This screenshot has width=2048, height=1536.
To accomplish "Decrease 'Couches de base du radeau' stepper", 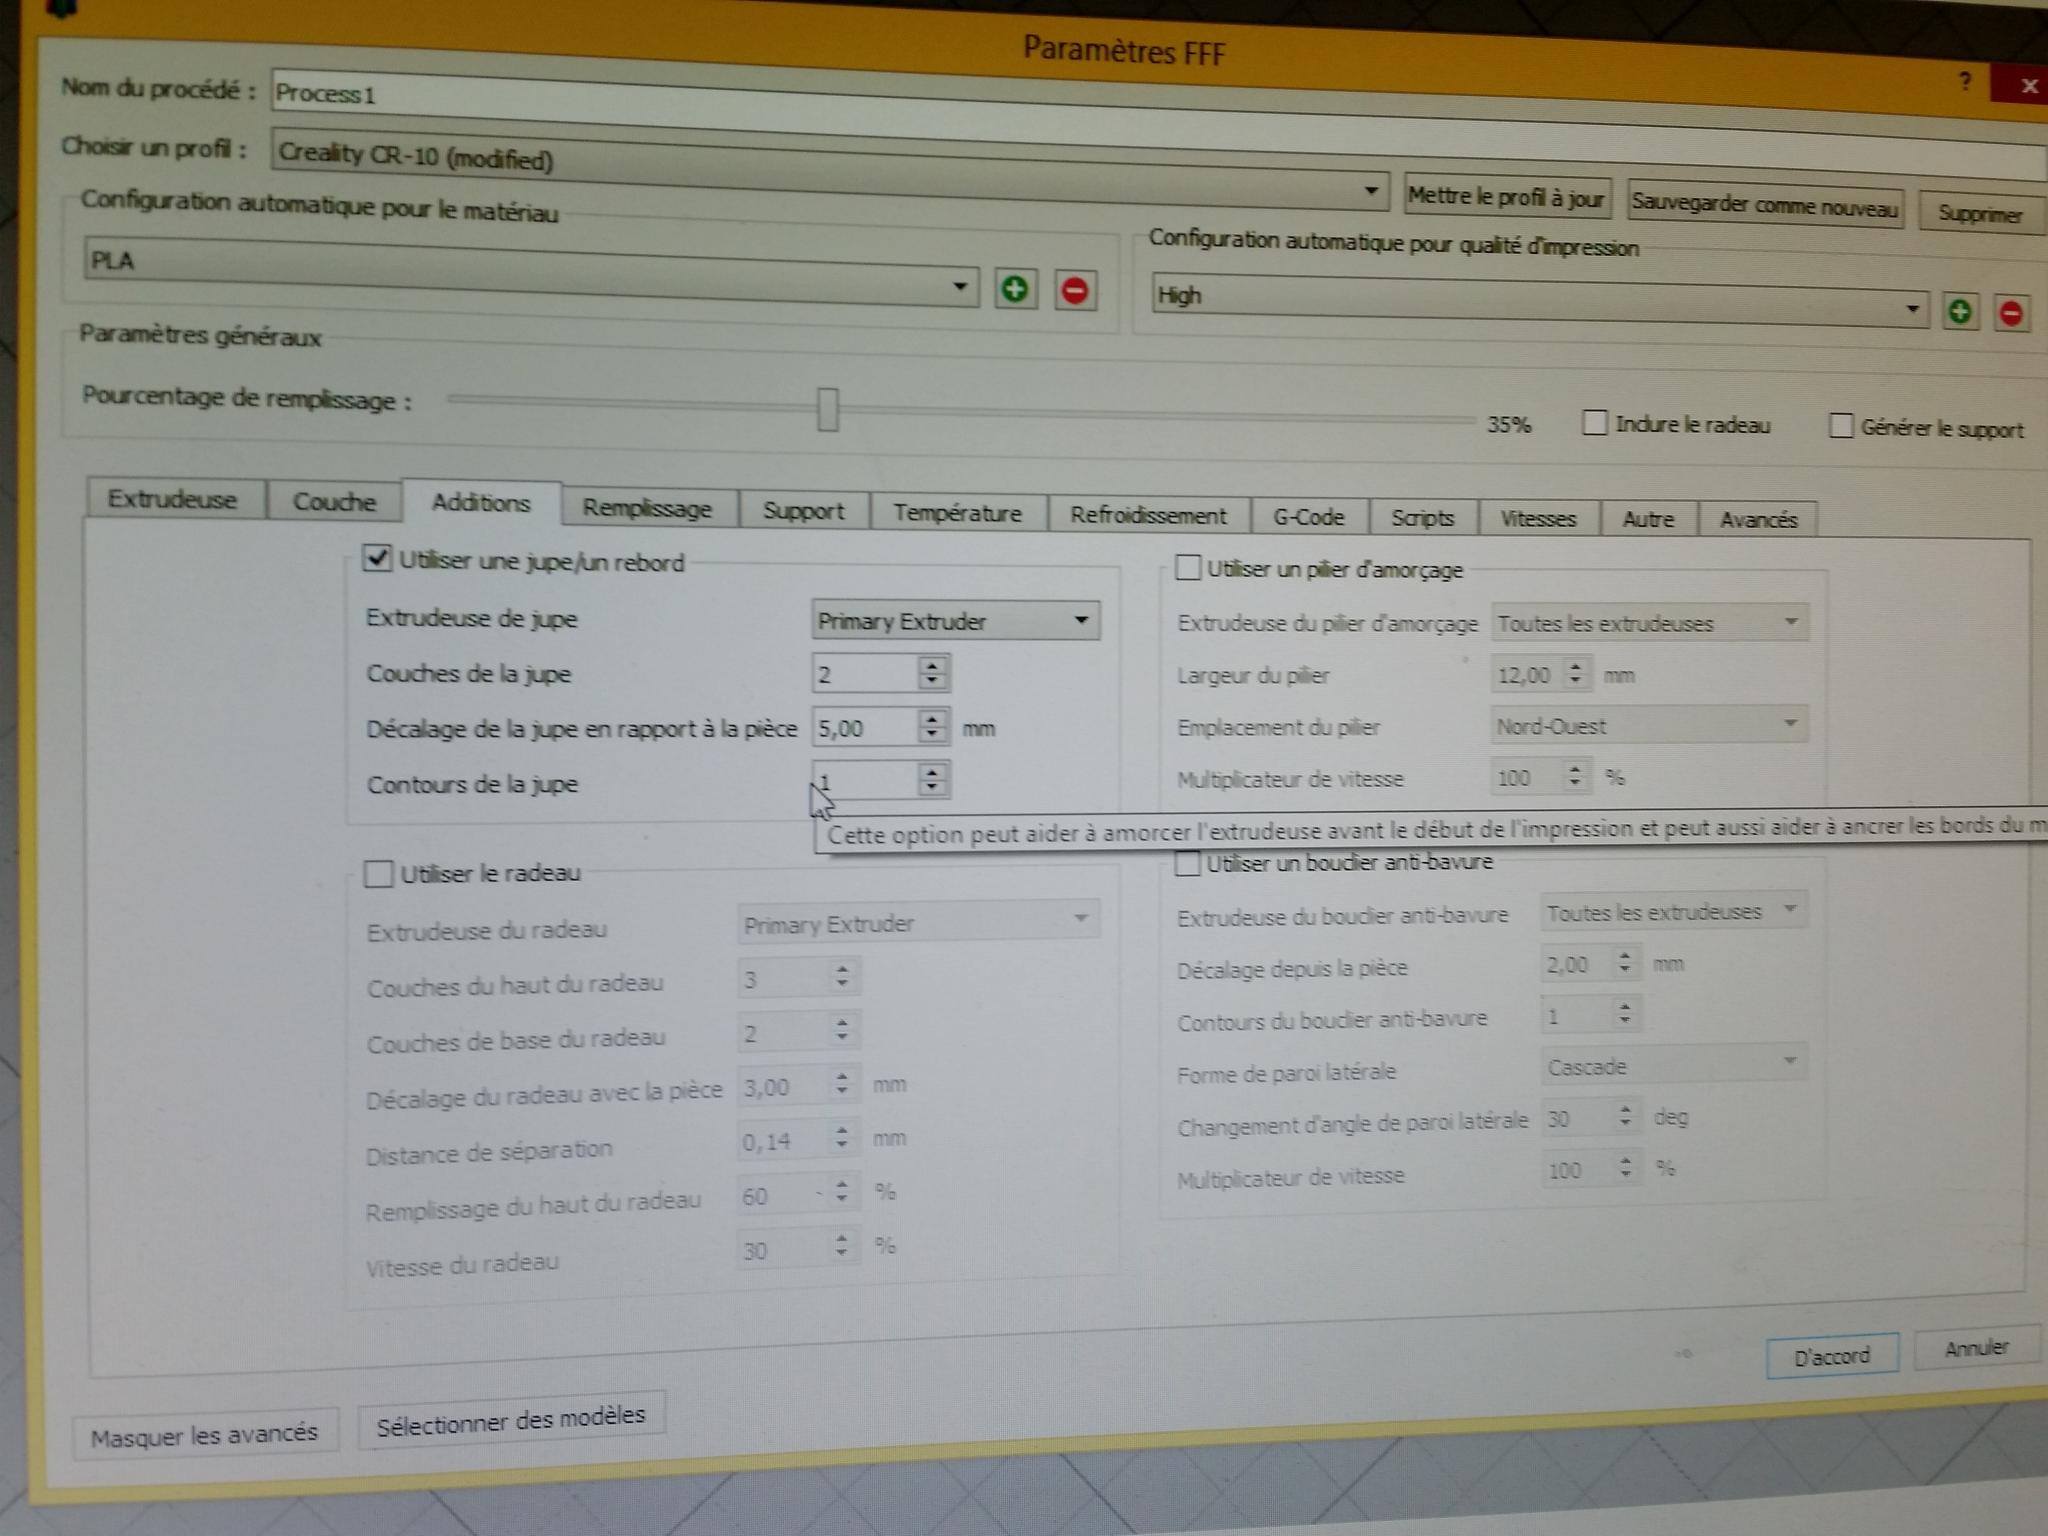I will pyautogui.click(x=842, y=1036).
